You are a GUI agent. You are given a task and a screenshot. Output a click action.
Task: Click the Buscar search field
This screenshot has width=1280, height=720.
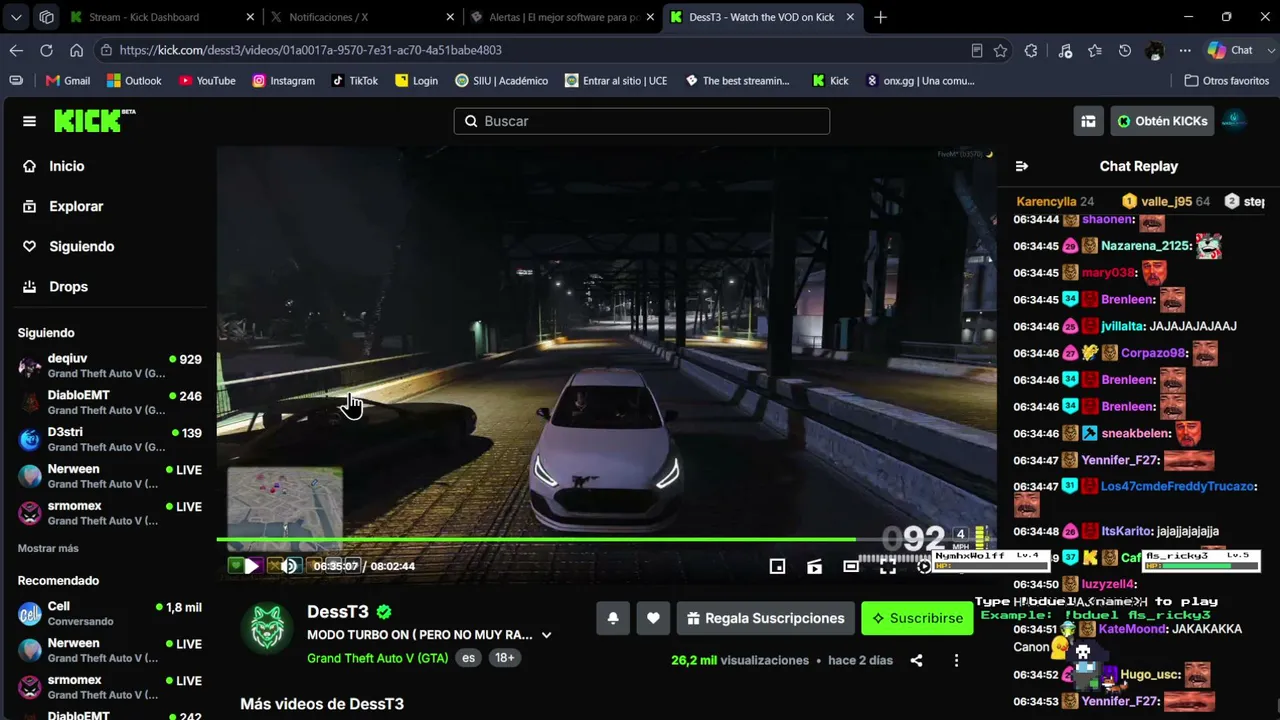[x=641, y=121]
